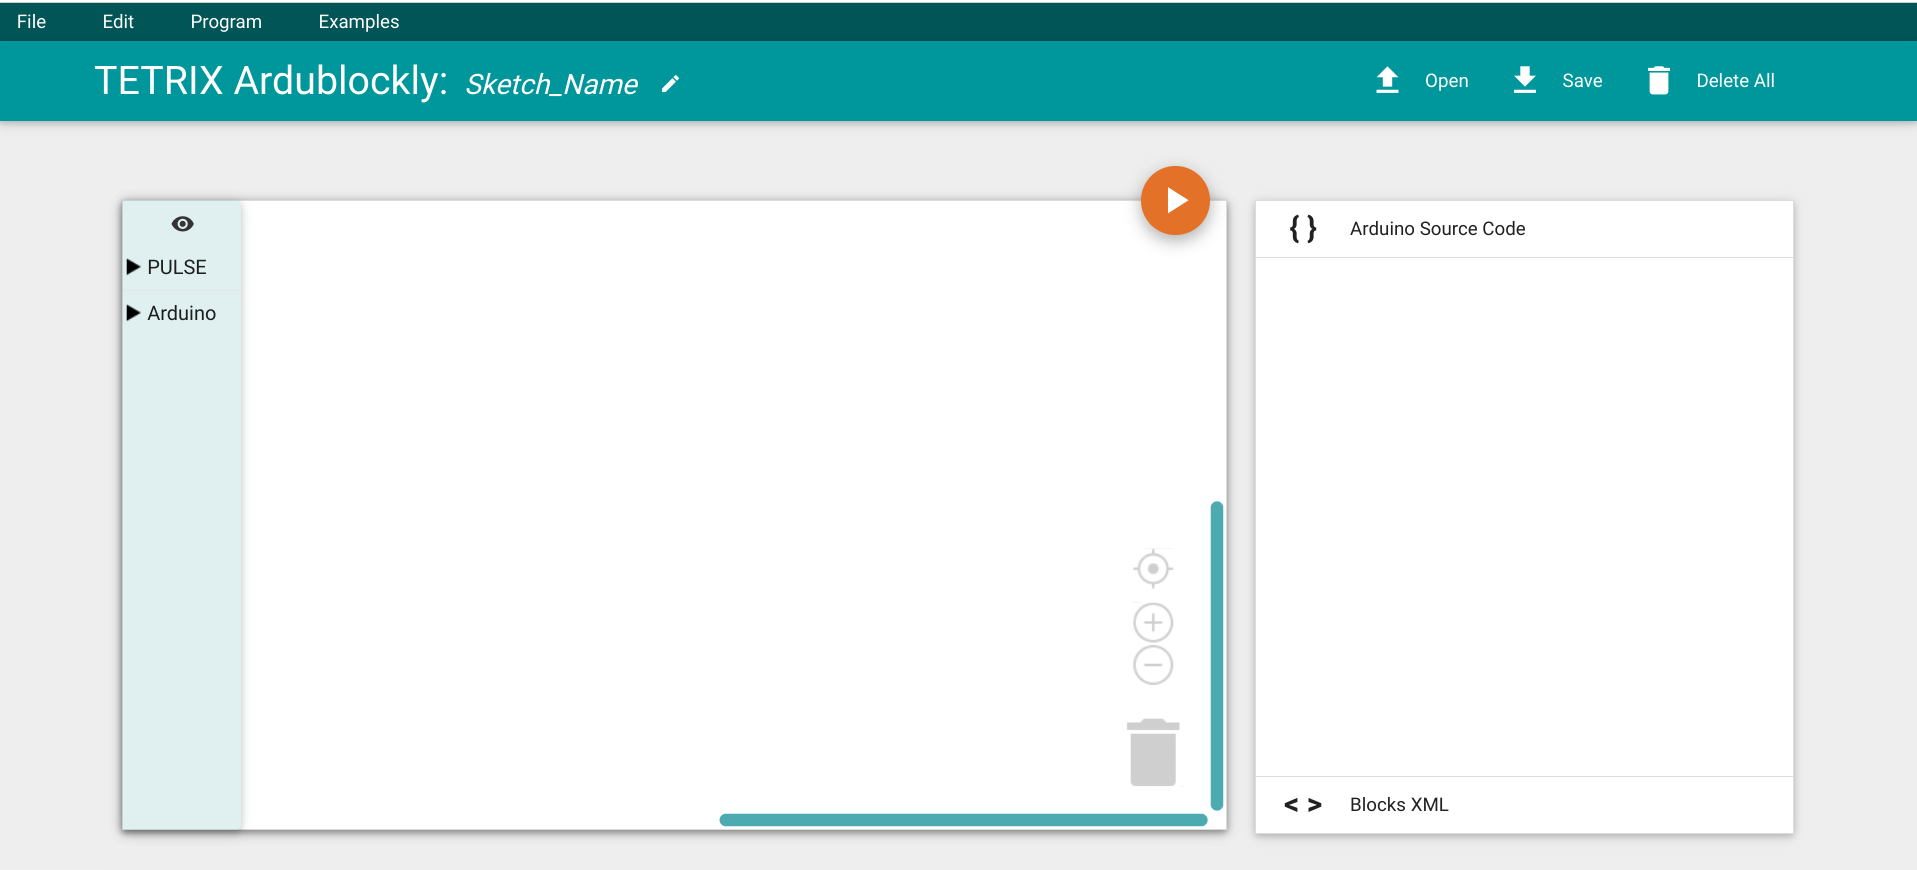Center the workspace with the crosshair icon
1917x870 pixels.
pyautogui.click(x=1153, y=569)
